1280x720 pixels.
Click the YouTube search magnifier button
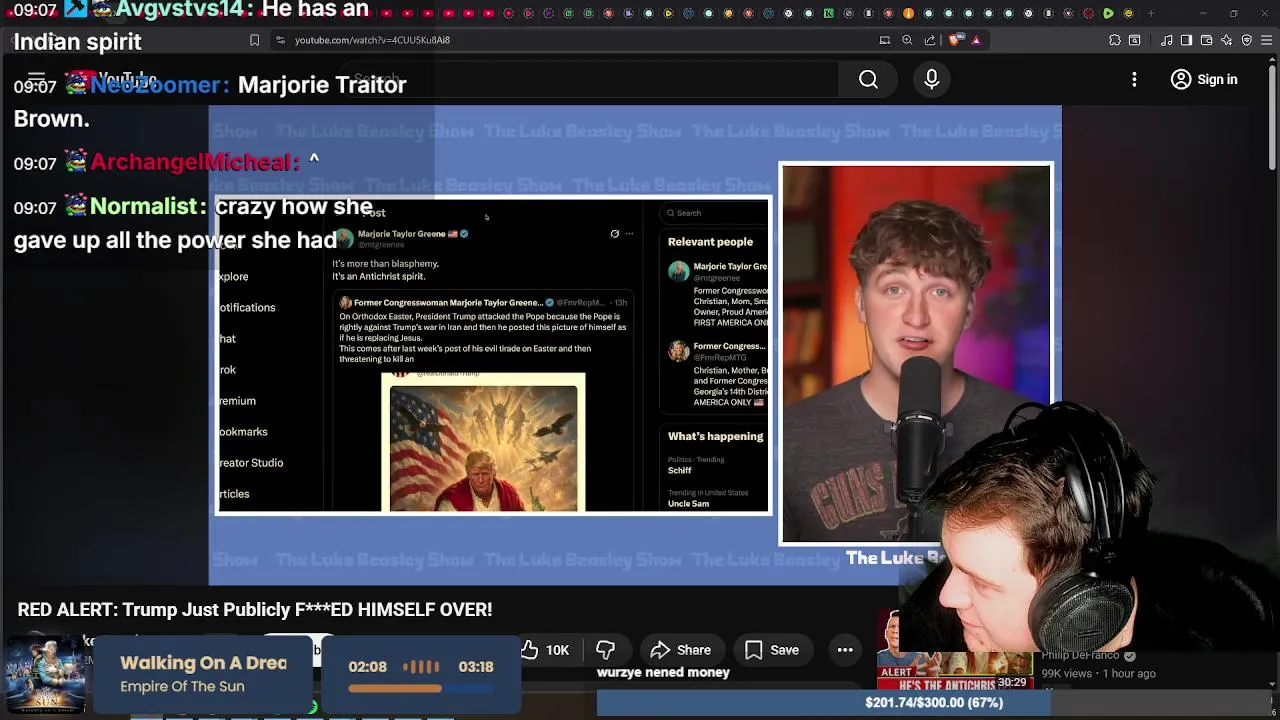(x=868, y=79)
